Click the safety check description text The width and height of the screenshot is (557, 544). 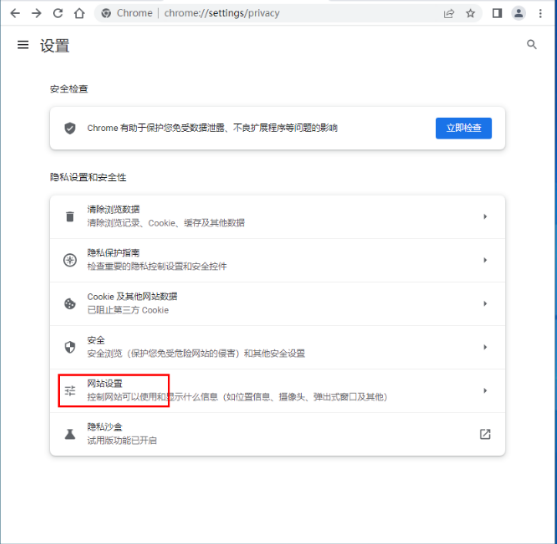pos(212,128)
